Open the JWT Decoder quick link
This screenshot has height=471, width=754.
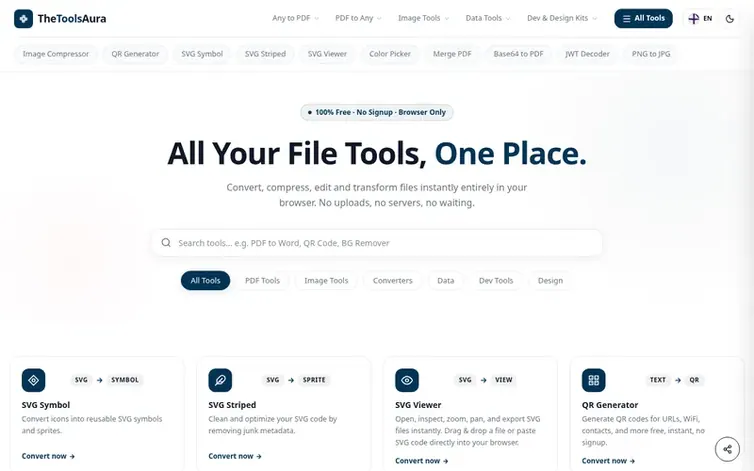click(x=587, y=54)
